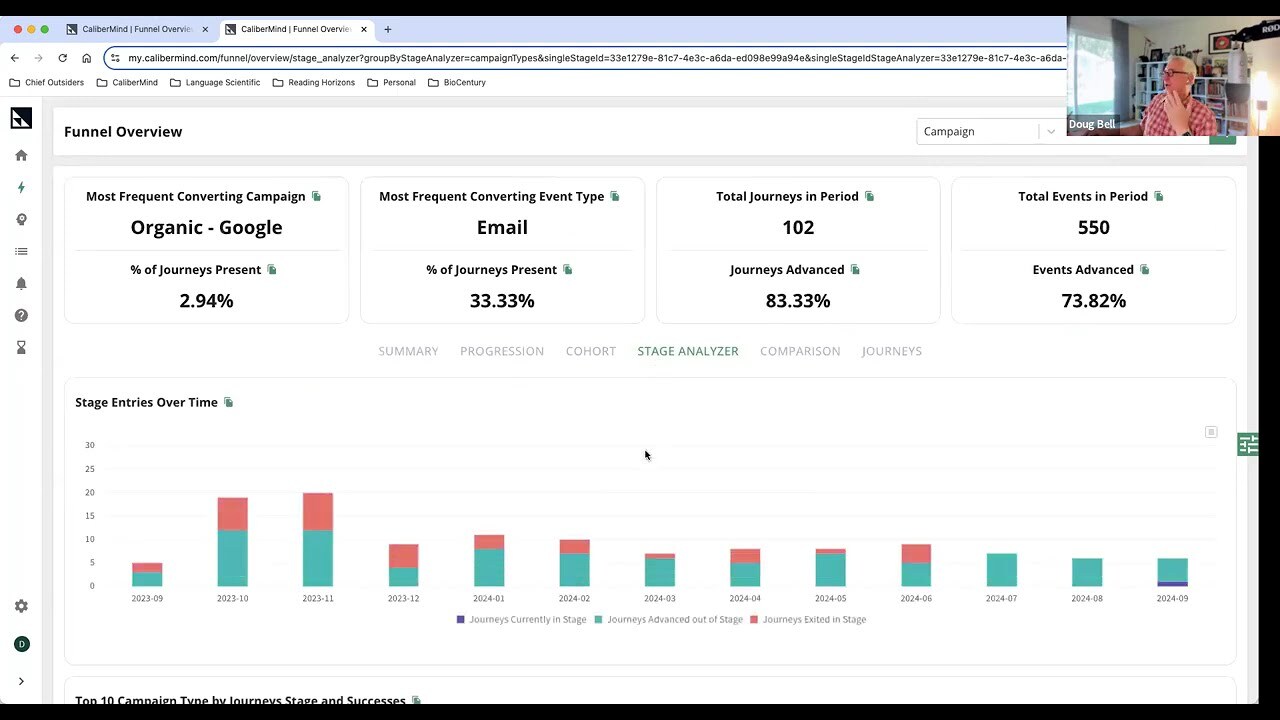Click the small chart options box icon
The image size is (1280, 720).
(x=1211, y=432)
